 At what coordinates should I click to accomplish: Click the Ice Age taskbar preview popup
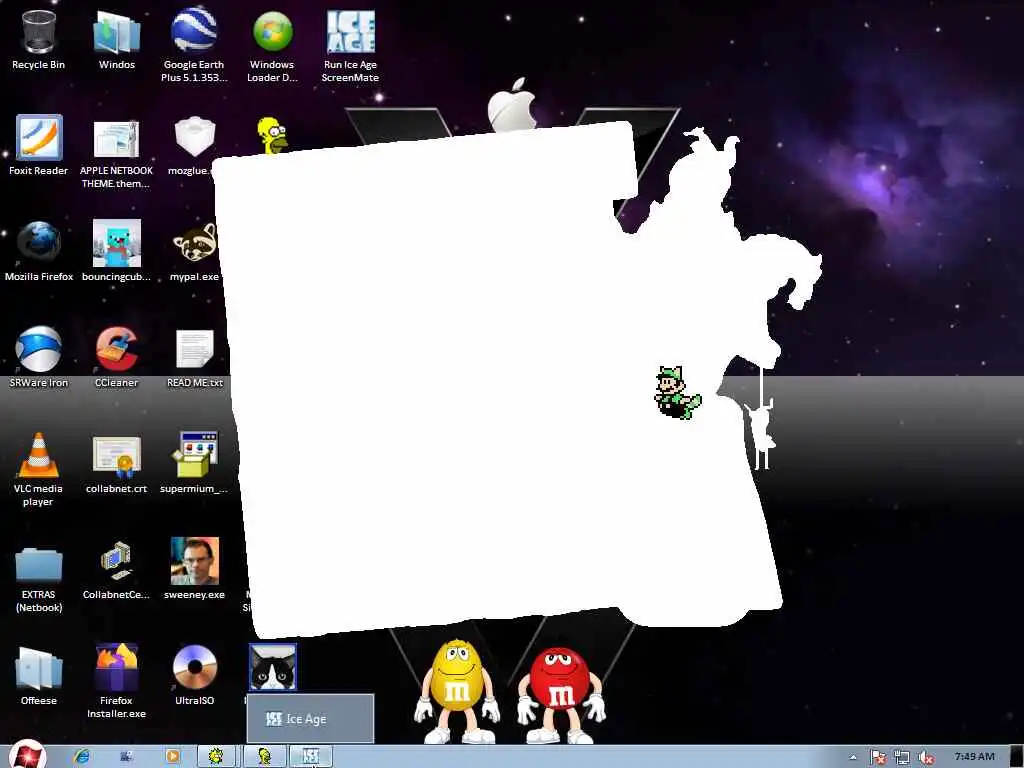[310, 718]
